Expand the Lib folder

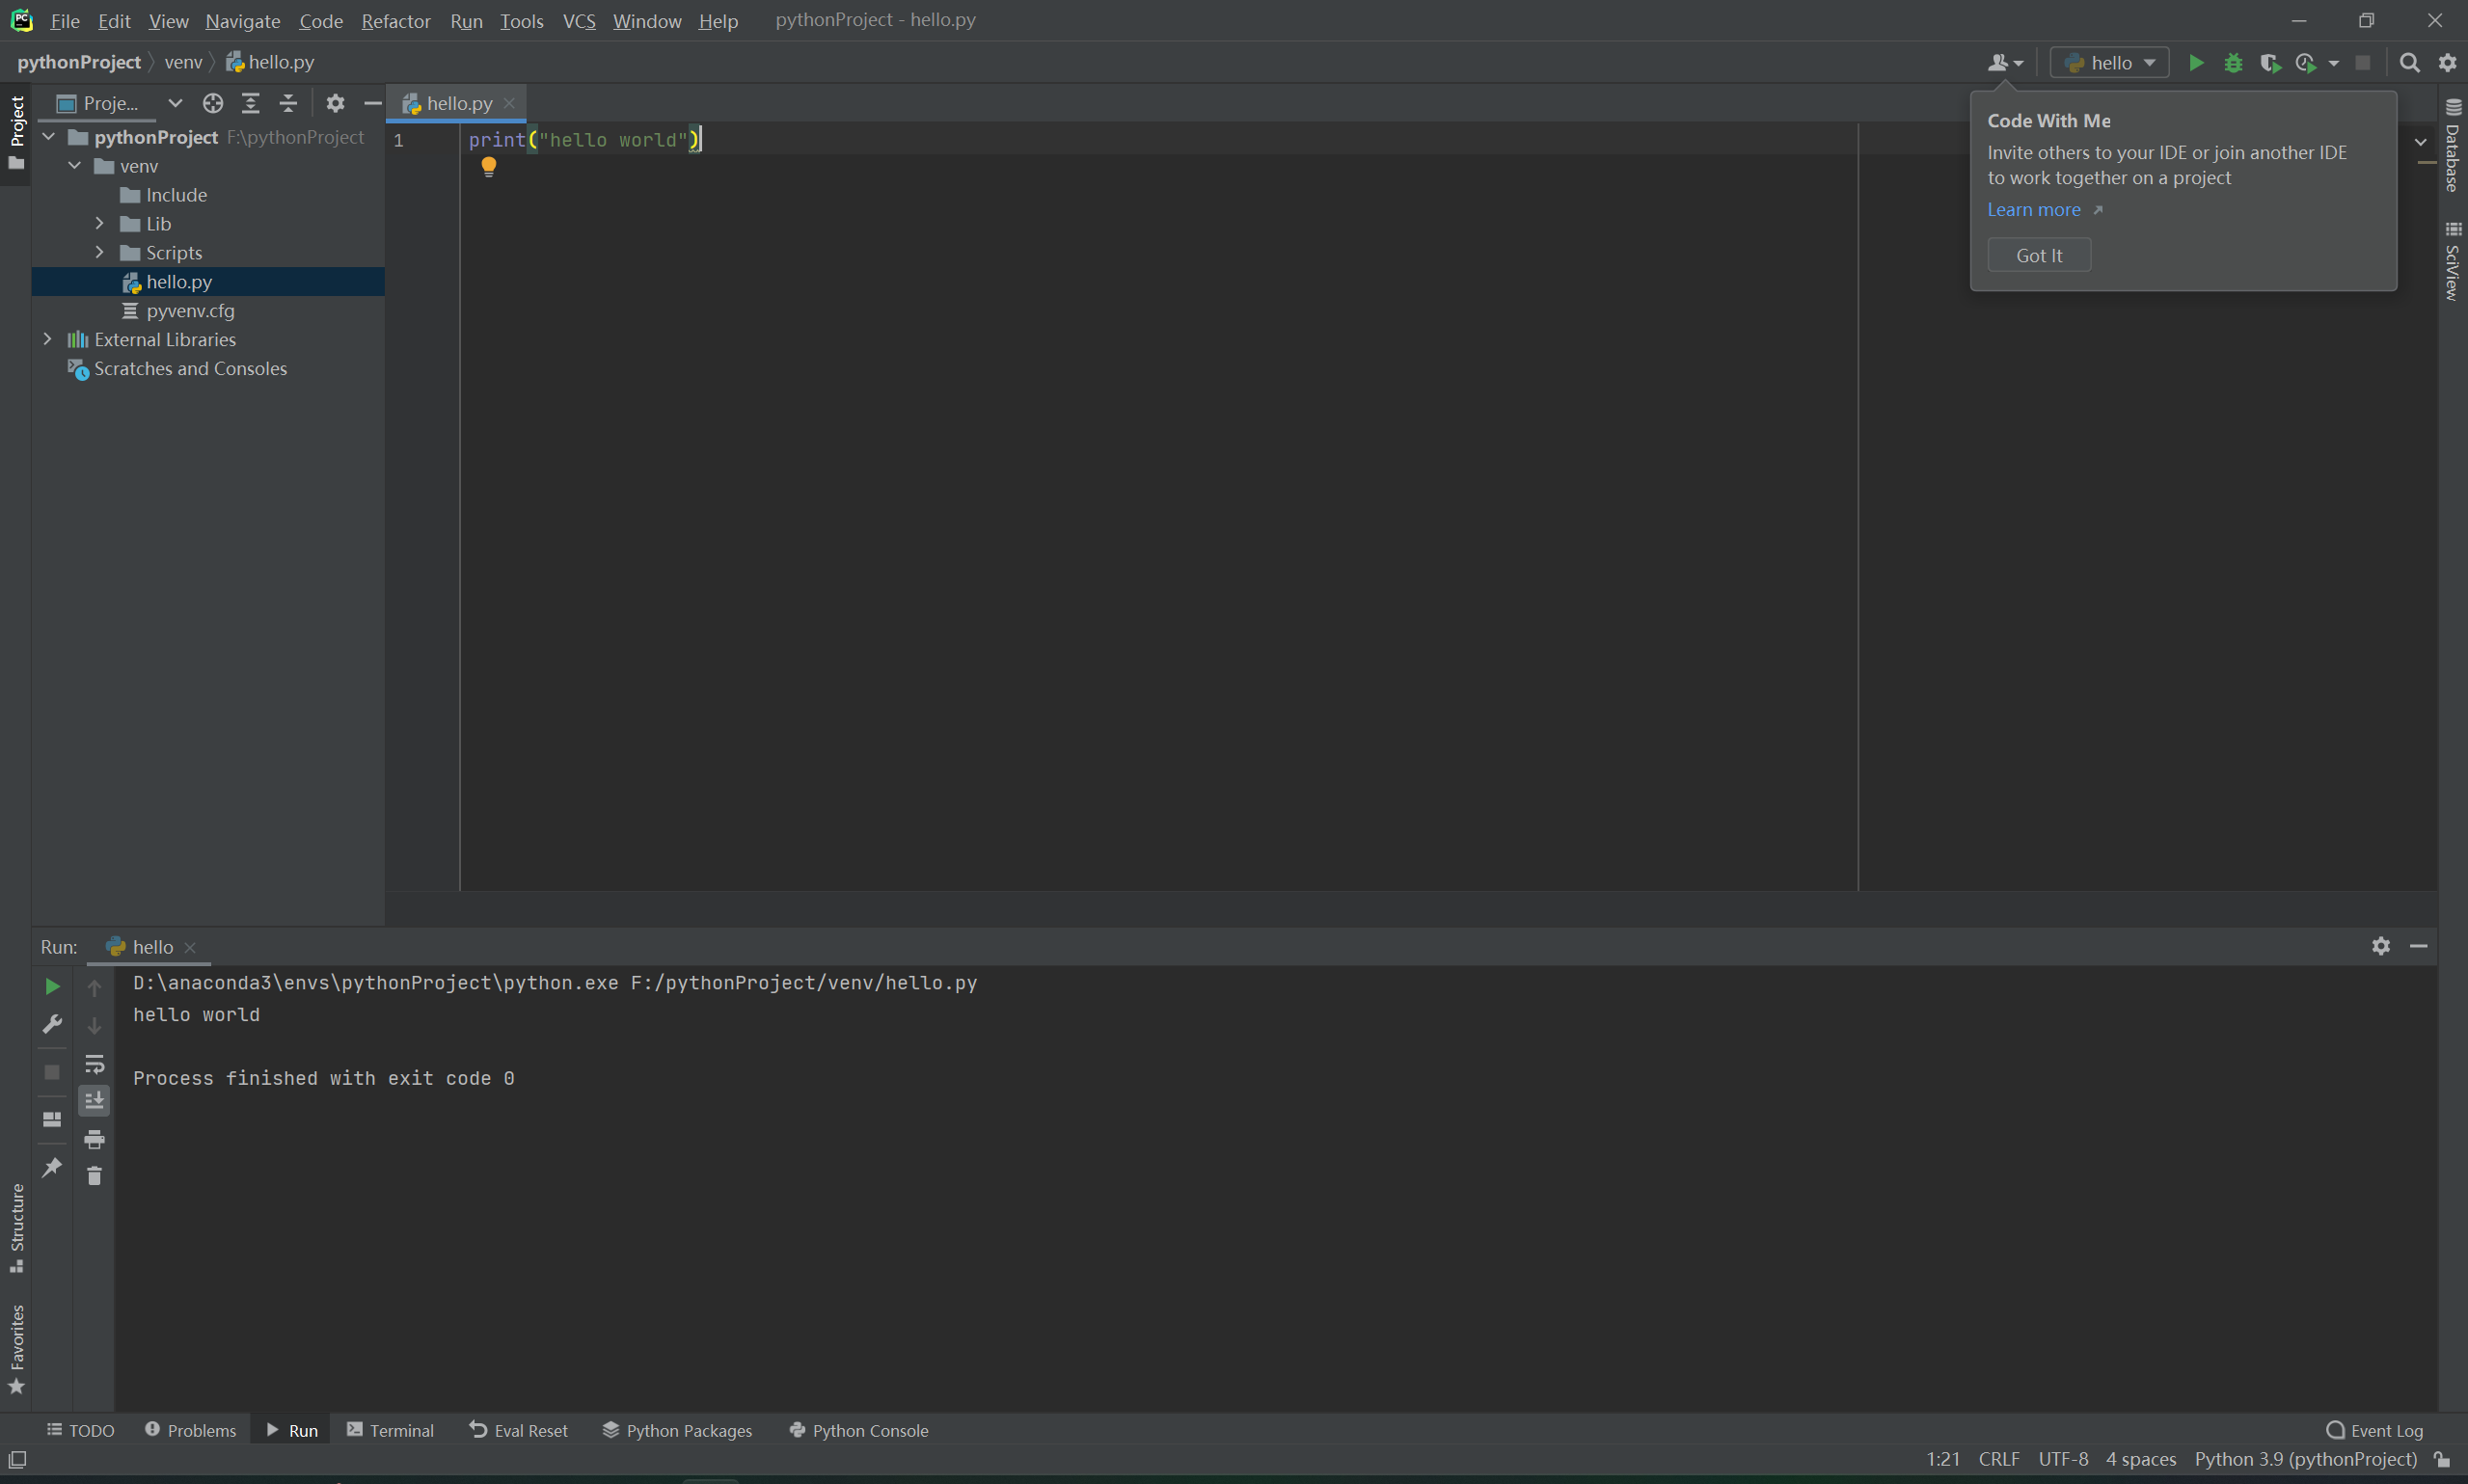click(100, 224)
